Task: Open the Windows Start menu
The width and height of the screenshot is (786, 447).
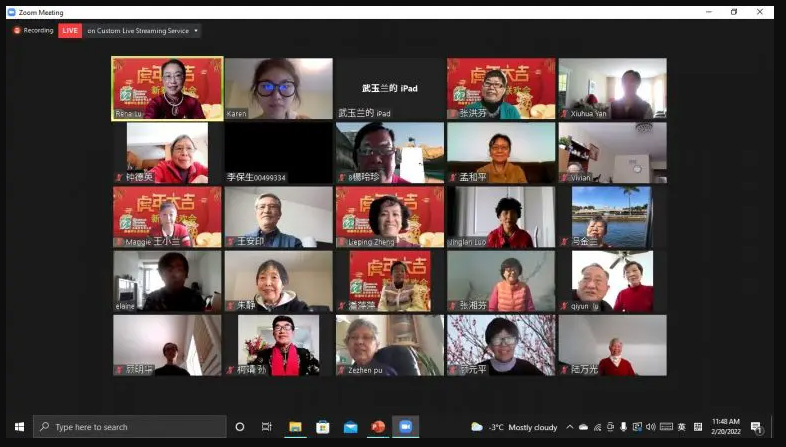Action: pos(18,427)
